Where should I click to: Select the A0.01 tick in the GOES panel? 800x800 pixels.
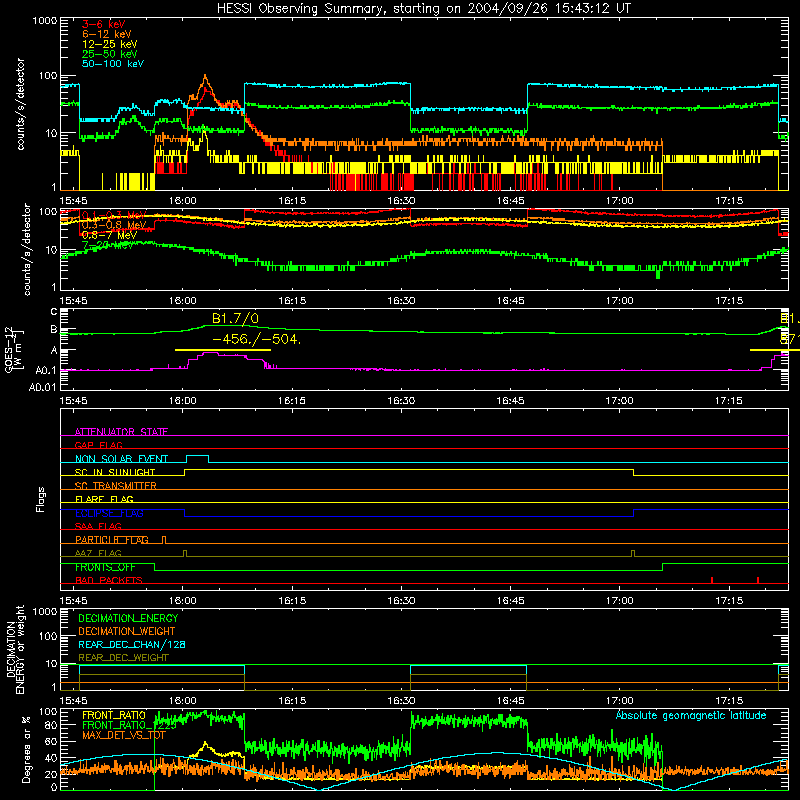42,387
